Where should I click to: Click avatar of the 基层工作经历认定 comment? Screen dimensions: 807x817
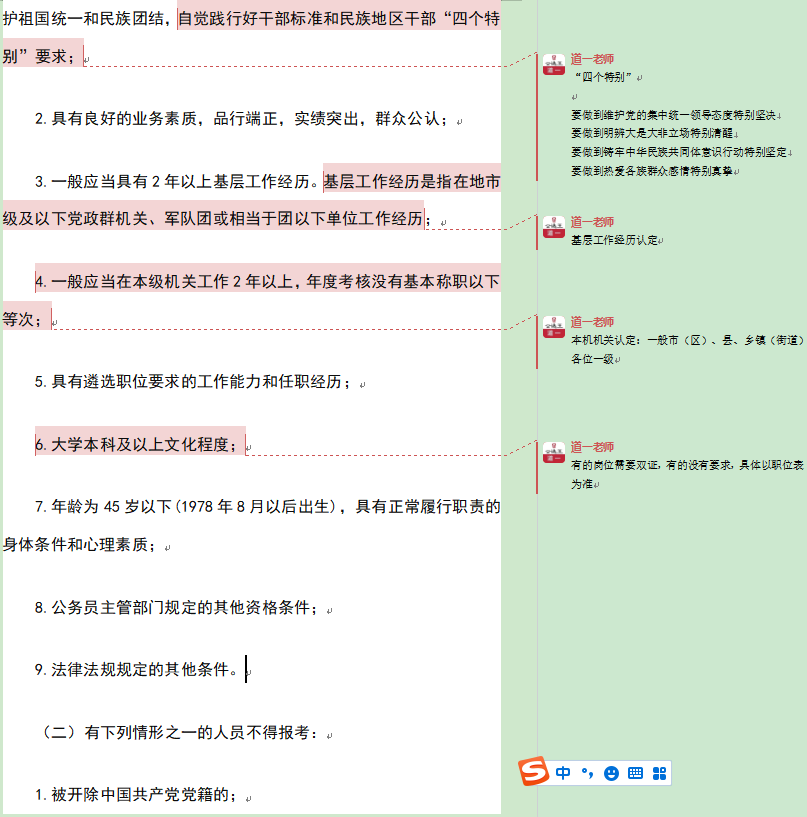coord(554,227)
